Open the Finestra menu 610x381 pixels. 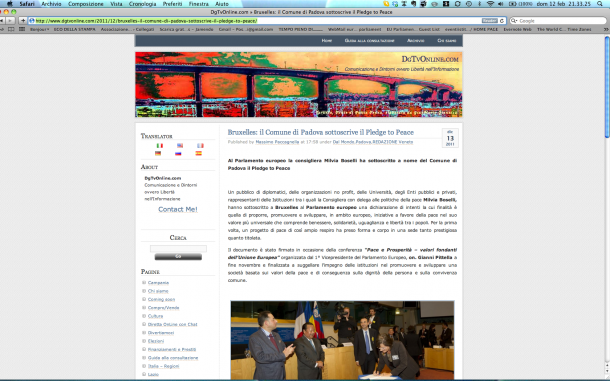[x=198, y=4]
